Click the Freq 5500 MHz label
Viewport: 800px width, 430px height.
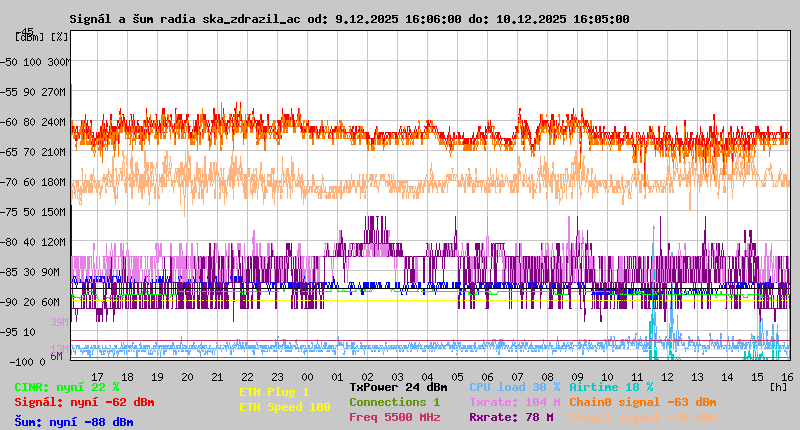point(394,417)
